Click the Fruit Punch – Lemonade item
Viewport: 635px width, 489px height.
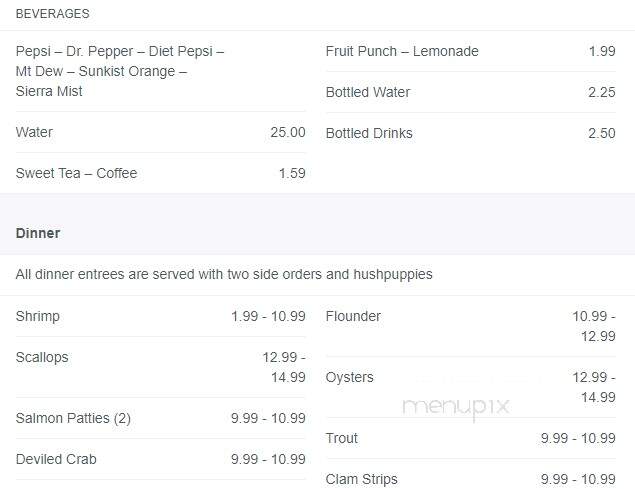(x=471, y=51)
